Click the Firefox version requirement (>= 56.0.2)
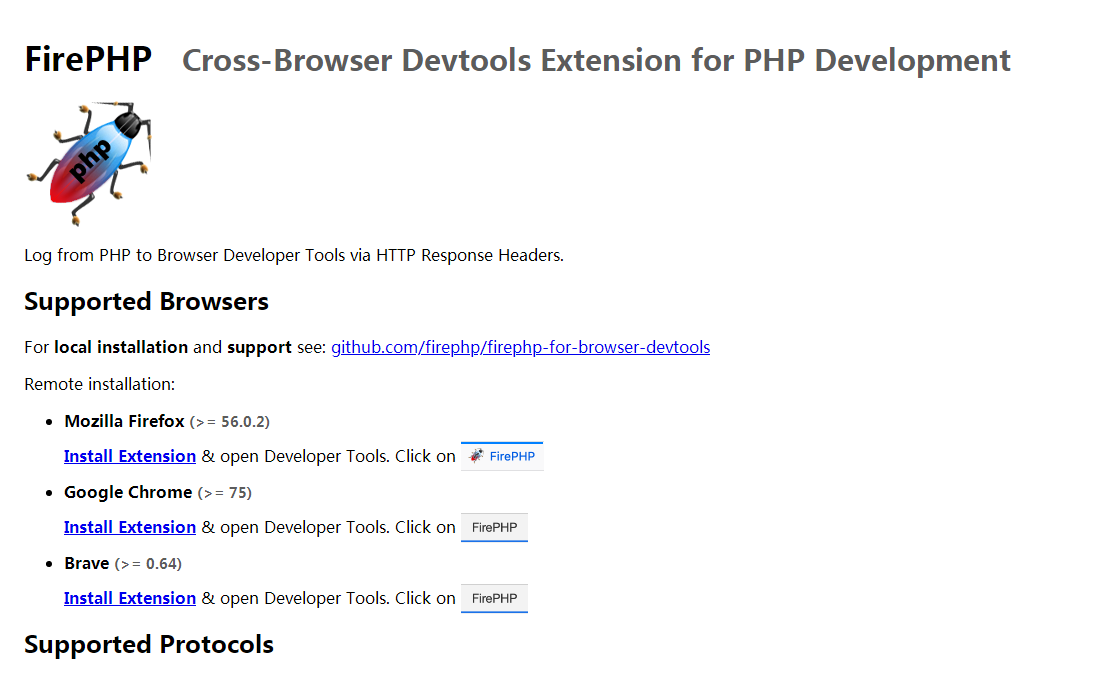1100x676 pixels. point(229,422)
